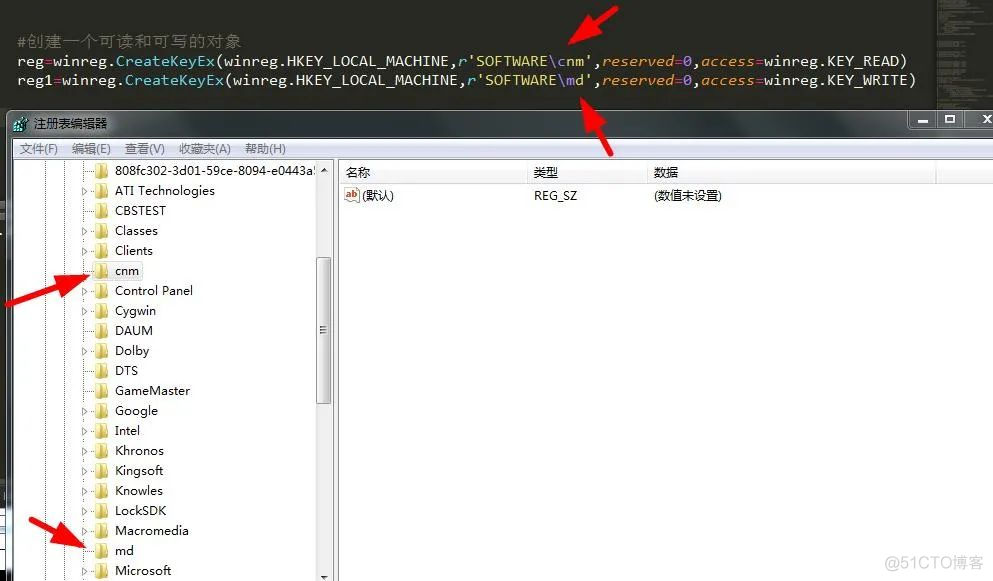Click the Registry Editor icon in the title bar

click(18, 122)
